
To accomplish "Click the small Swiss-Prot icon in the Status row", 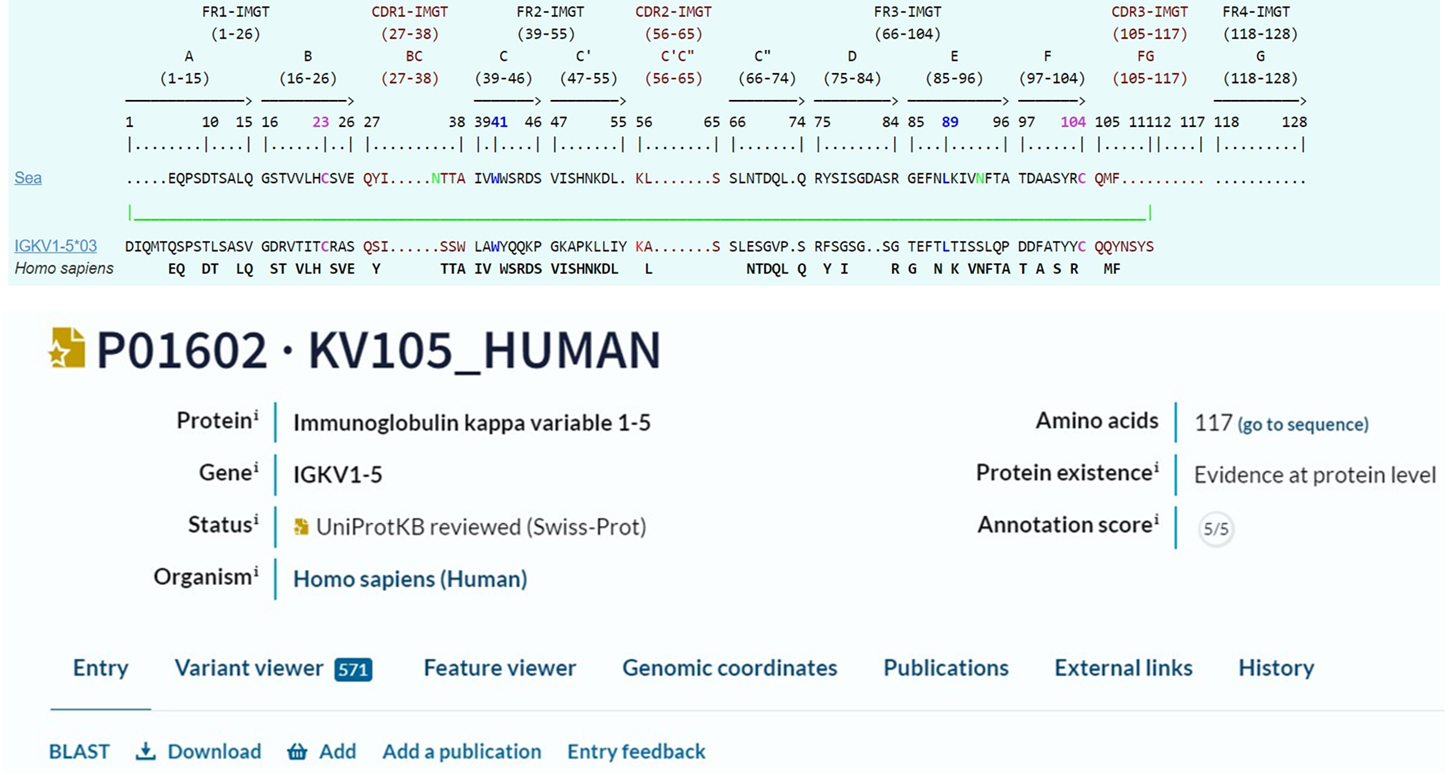I will point(301,526).
